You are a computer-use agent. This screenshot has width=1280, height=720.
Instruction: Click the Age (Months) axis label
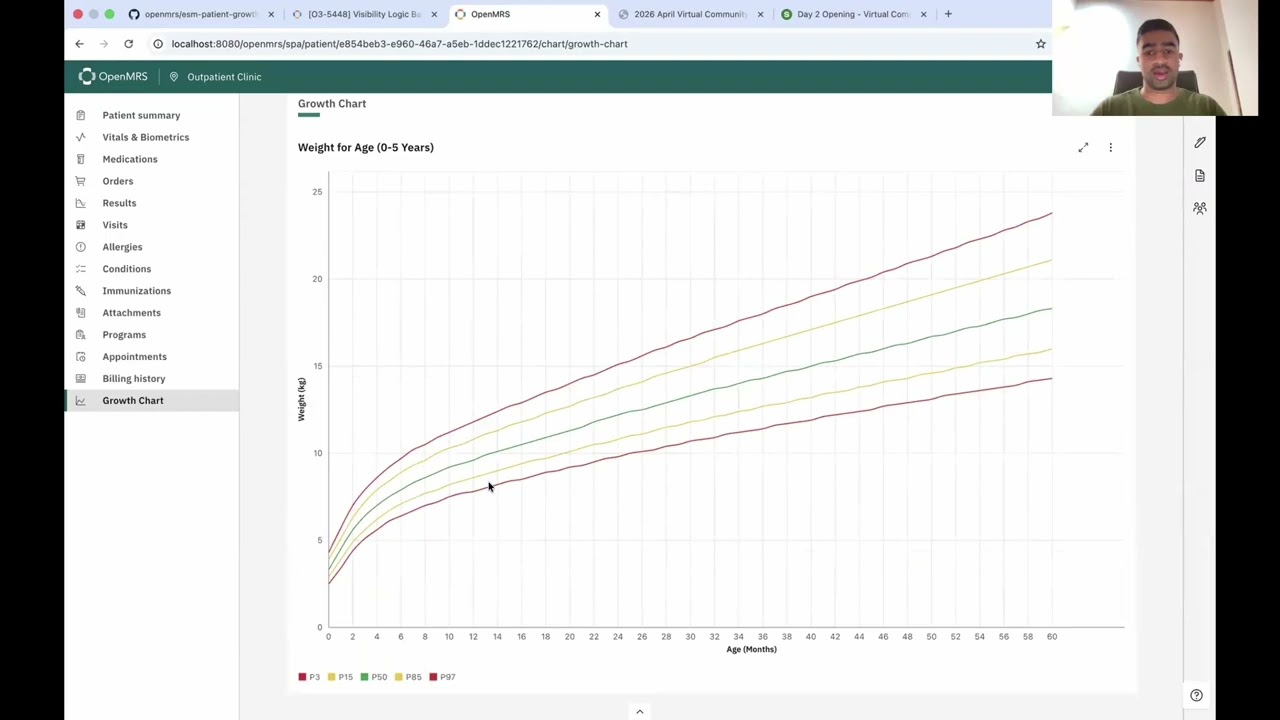point(751,649)
